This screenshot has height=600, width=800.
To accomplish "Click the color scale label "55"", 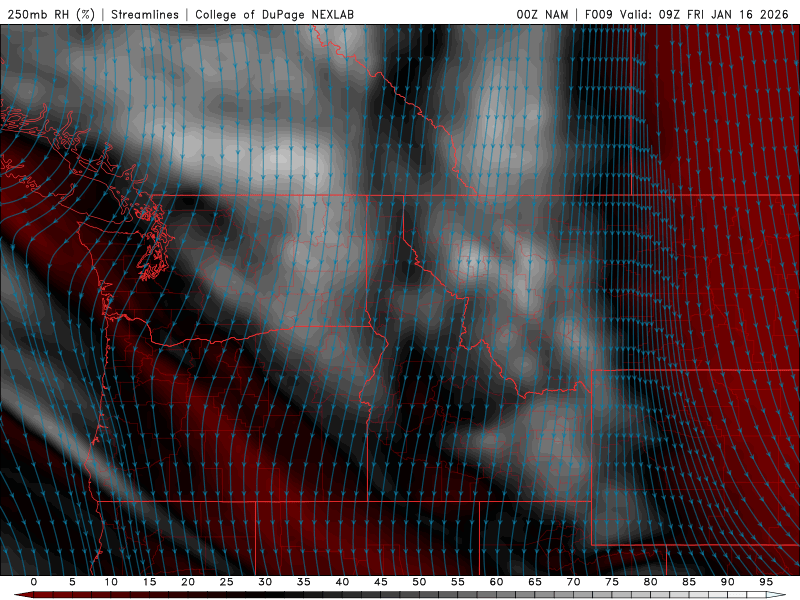I will coord(458,582).
